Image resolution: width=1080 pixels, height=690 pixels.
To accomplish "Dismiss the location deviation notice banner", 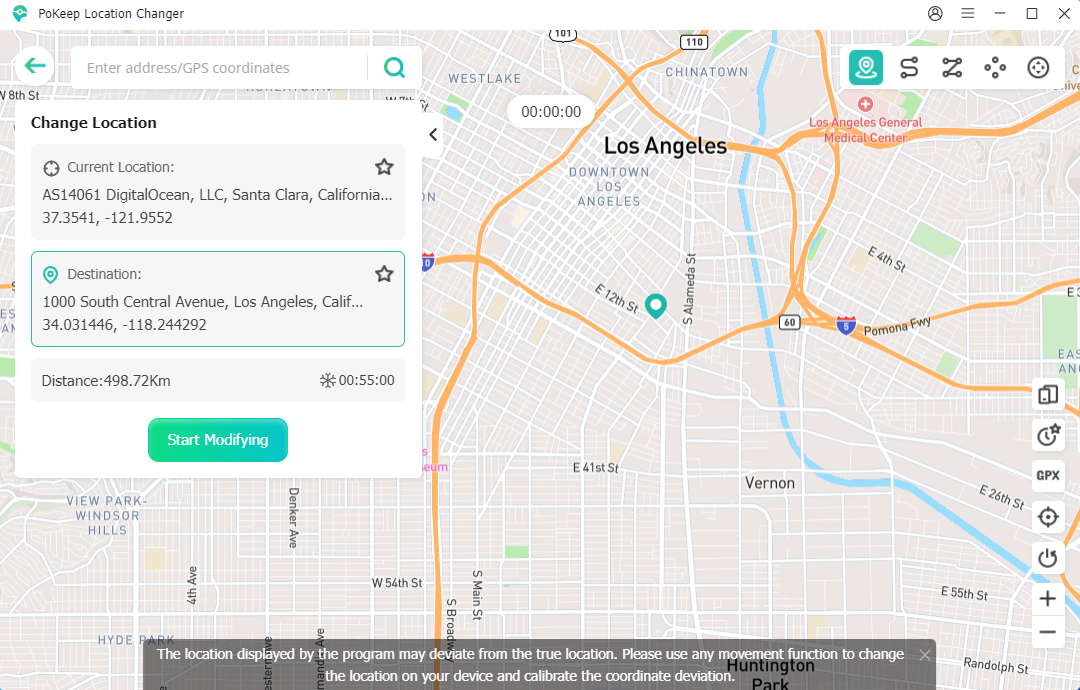I will [925, 655].
